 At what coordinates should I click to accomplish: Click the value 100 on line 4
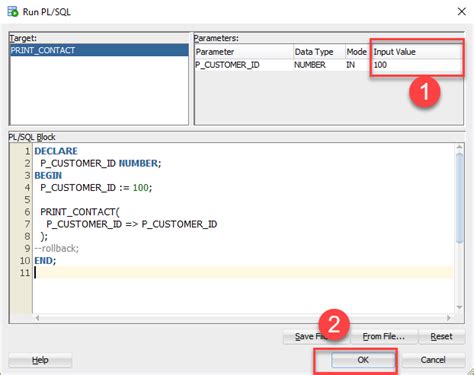[140, 188]
